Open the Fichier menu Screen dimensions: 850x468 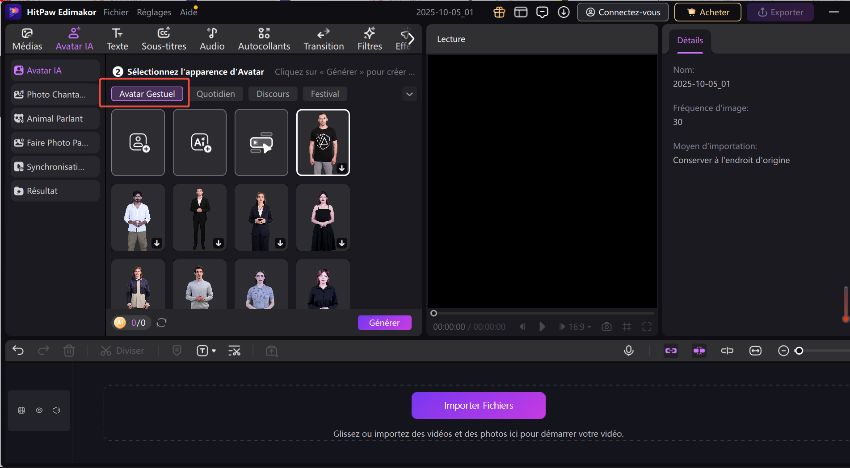[116, 12]
